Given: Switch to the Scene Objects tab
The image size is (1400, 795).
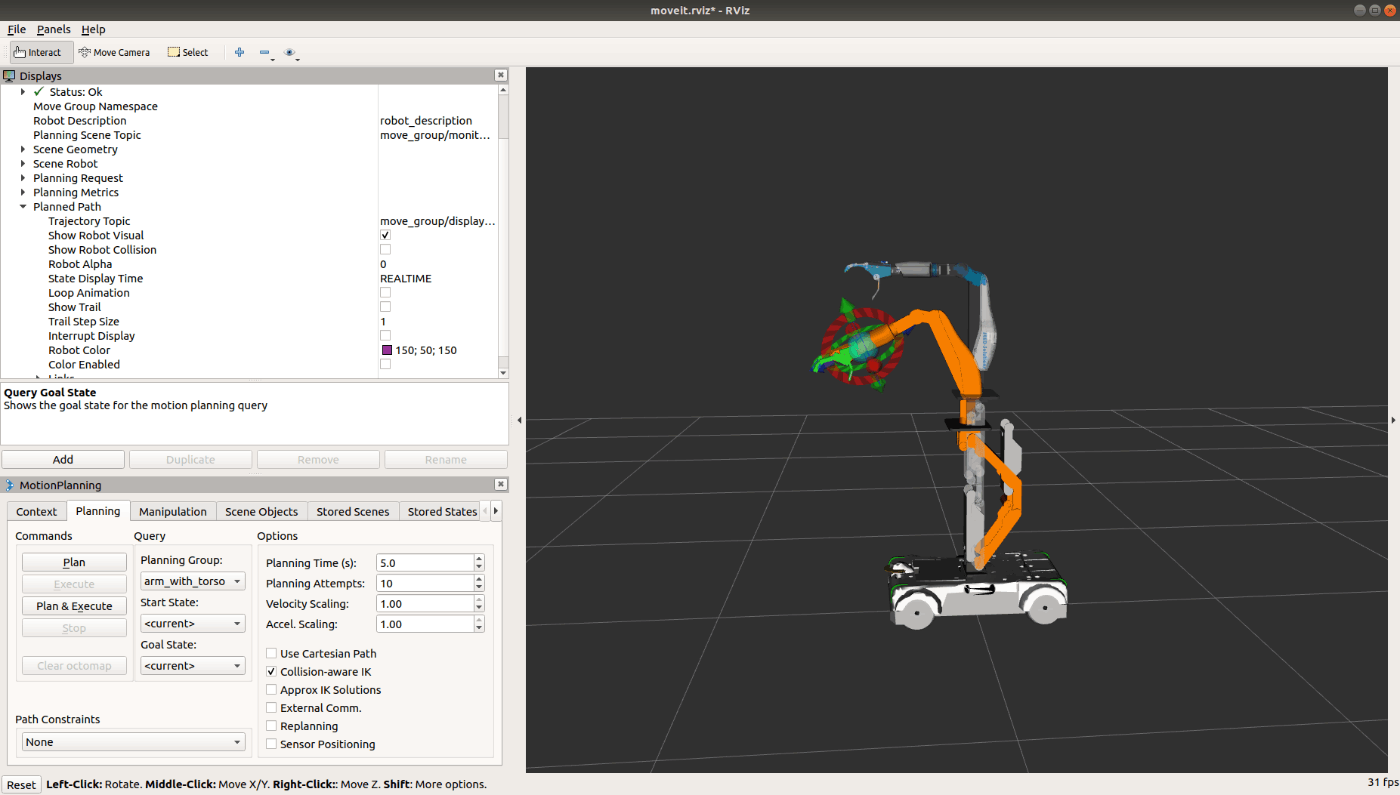Looking at the screenshot, I should pos(261,511).
